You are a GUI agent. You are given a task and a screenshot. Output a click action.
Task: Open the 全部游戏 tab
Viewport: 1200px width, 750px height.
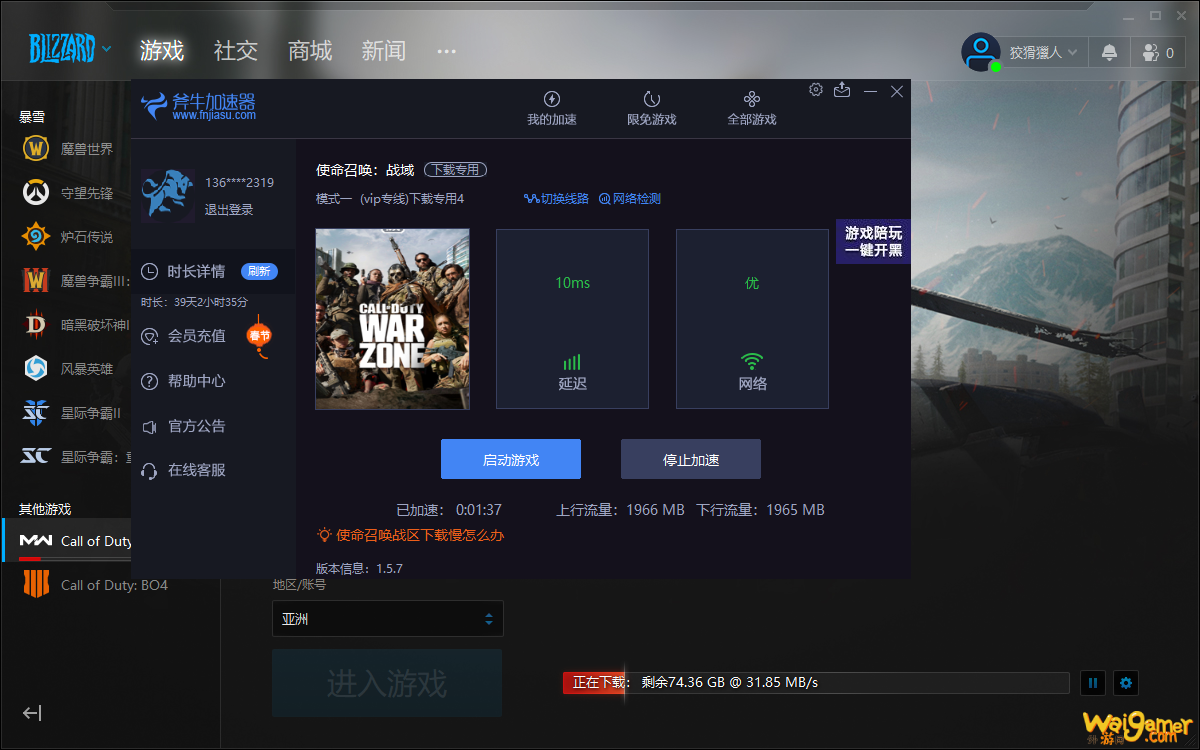[x=752, y=108]
